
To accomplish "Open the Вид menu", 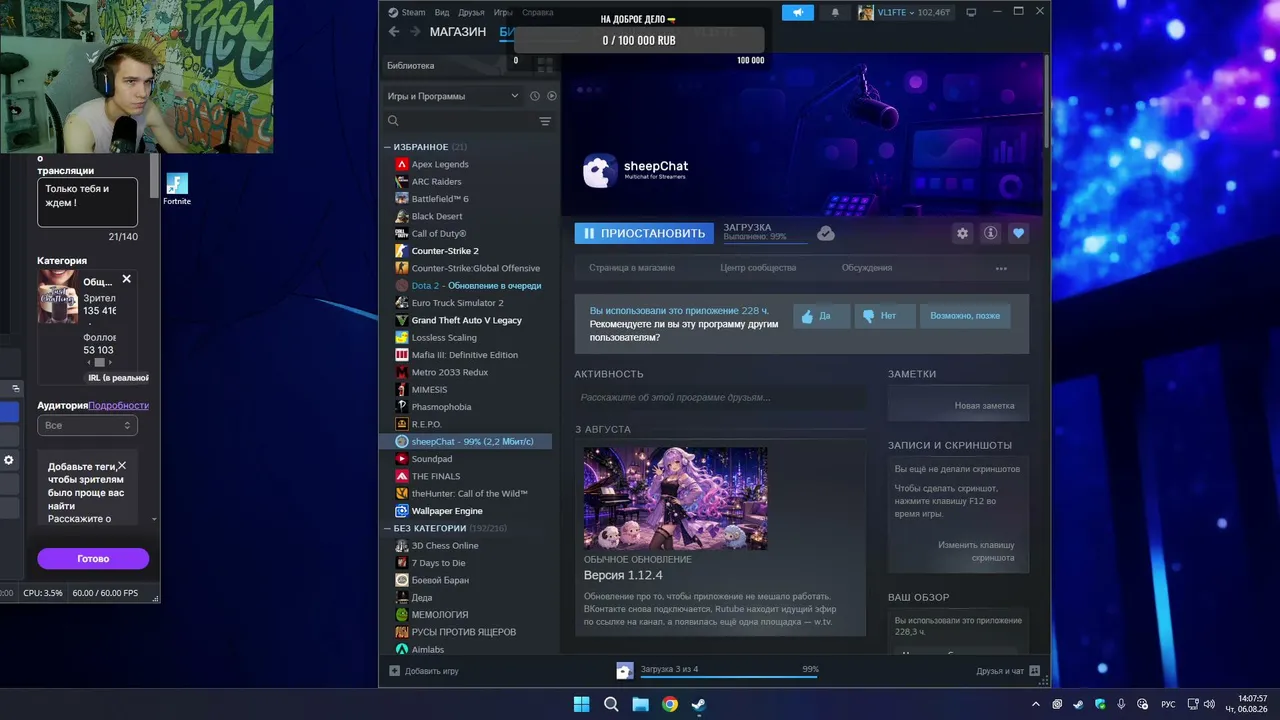I will [x=442, y=12].
